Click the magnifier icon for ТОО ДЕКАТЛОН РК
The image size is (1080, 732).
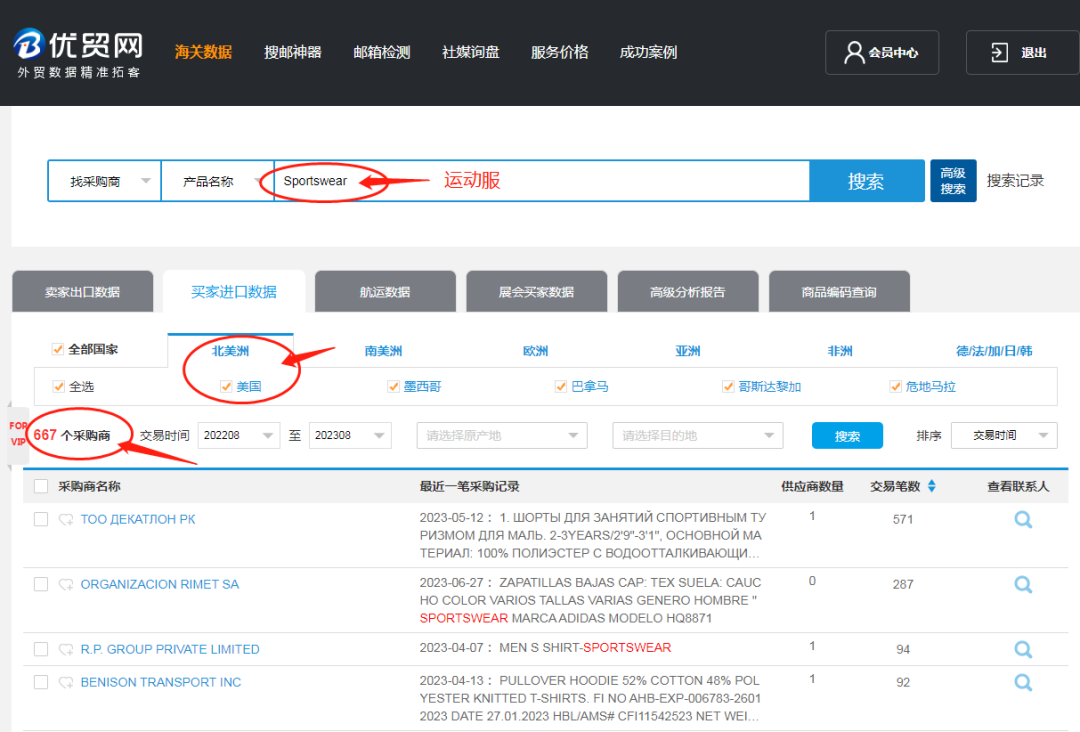1022,519
